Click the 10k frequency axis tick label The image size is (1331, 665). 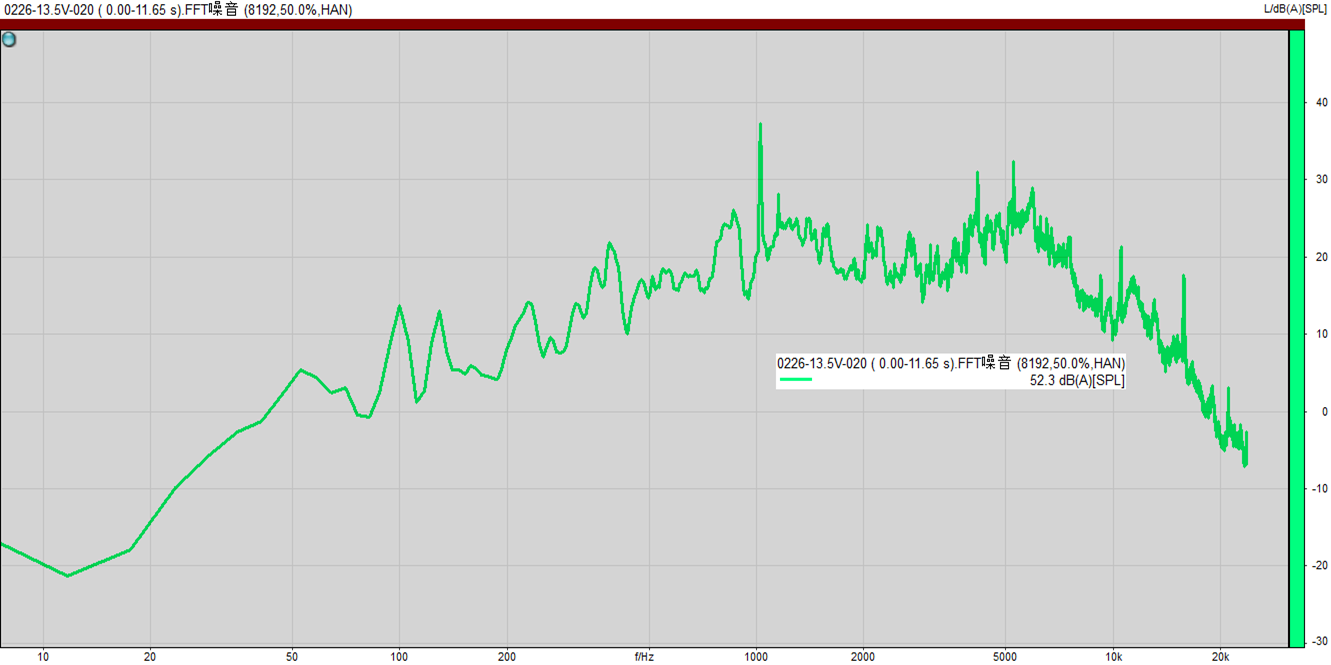pos(1113,657)
